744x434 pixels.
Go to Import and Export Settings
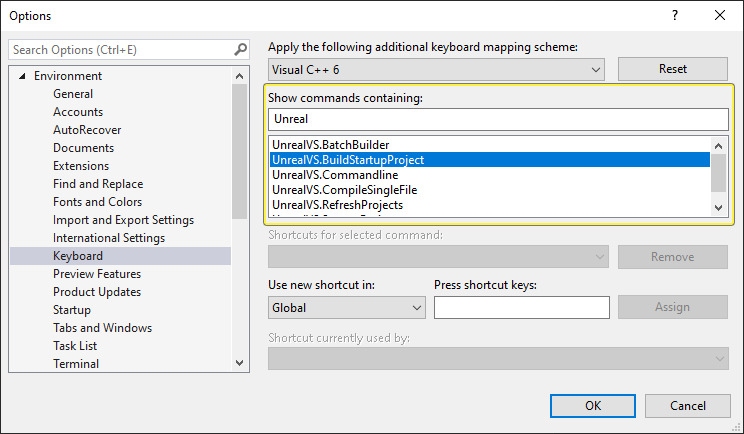pos(123,220)
